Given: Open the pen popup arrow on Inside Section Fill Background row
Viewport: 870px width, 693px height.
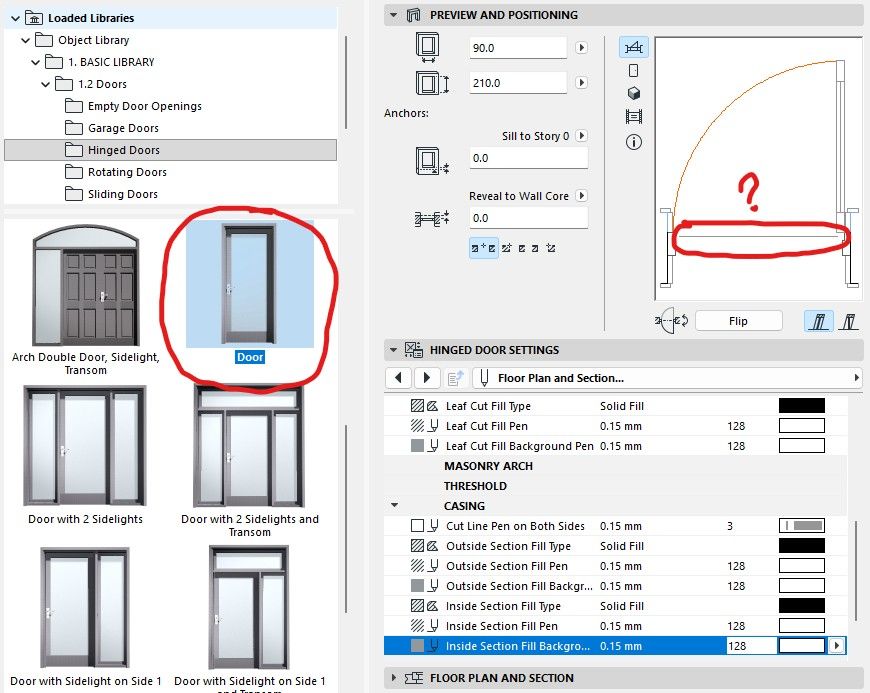Looking at the screenshot, I should (x=837, y=646).
